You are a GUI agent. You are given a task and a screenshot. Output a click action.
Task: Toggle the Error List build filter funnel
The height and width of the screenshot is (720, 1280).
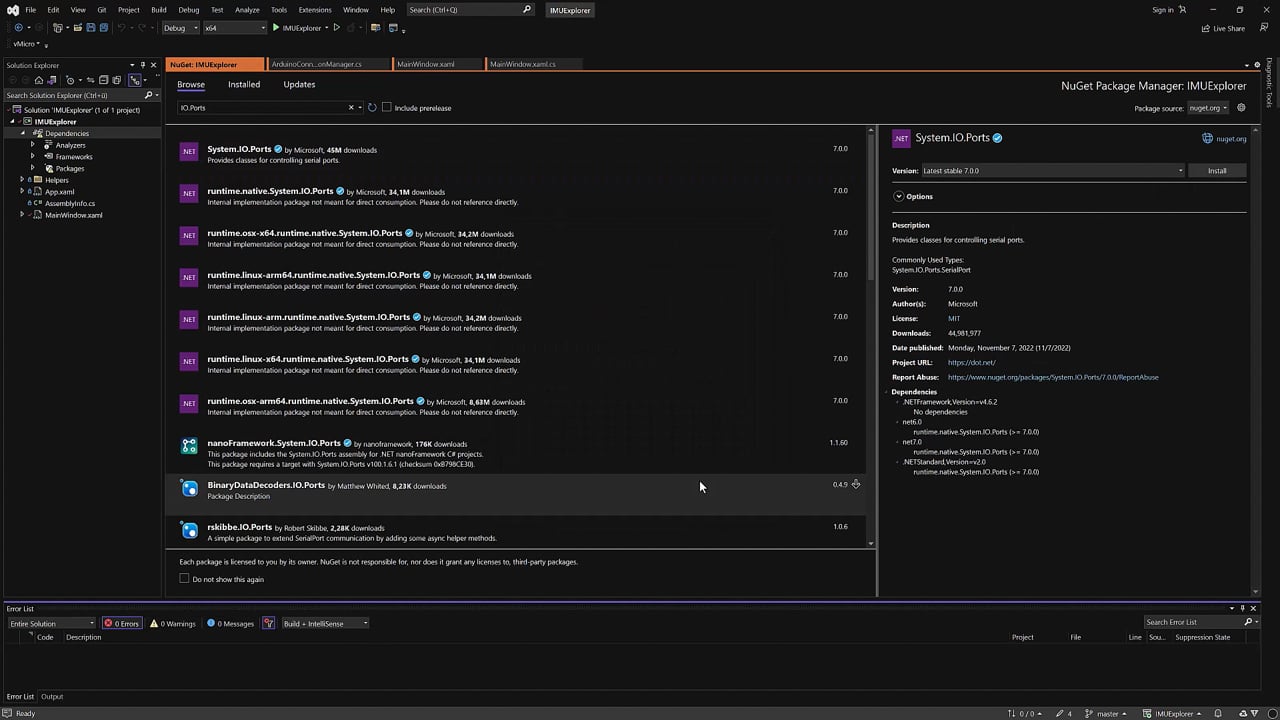click(x=268, y=623)
